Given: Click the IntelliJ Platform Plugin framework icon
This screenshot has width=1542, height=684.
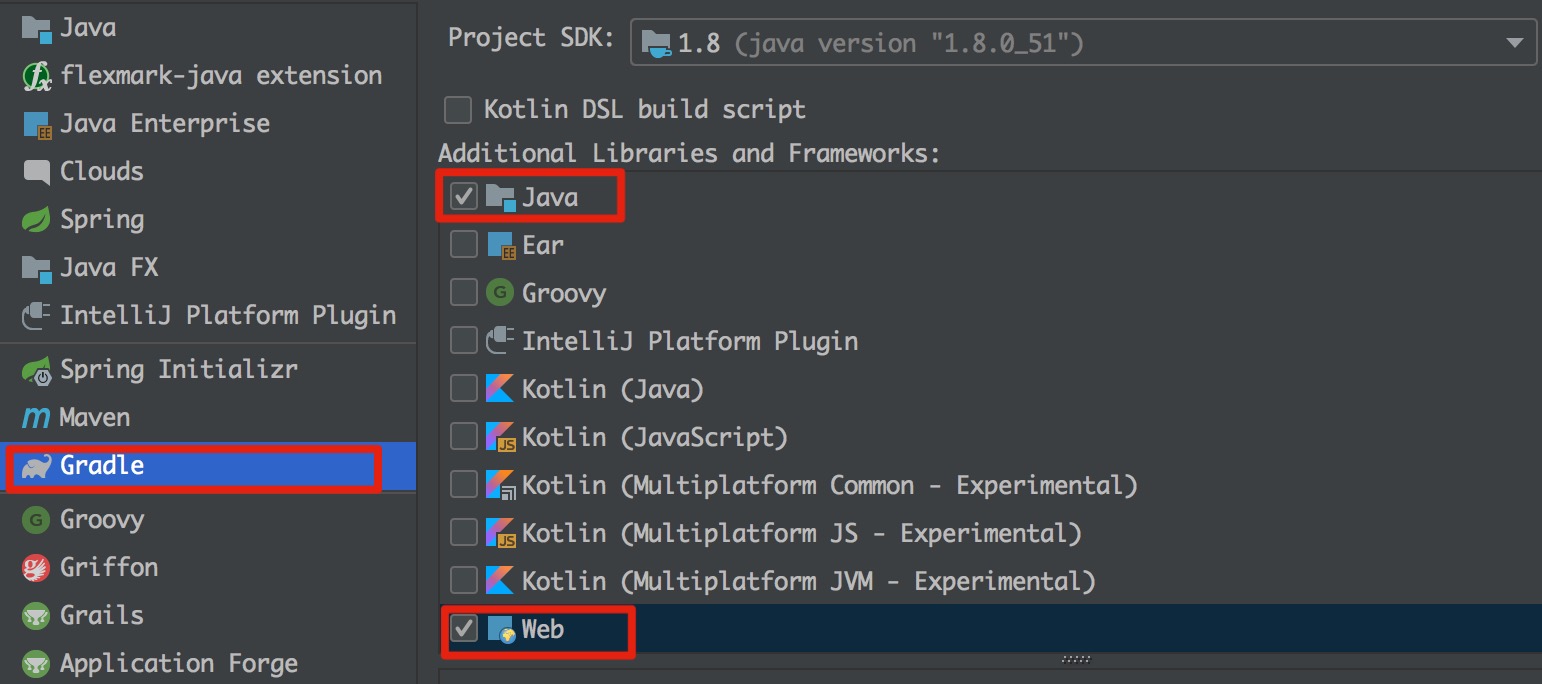Looking at the screenshot, I should [x=500, y=341].
